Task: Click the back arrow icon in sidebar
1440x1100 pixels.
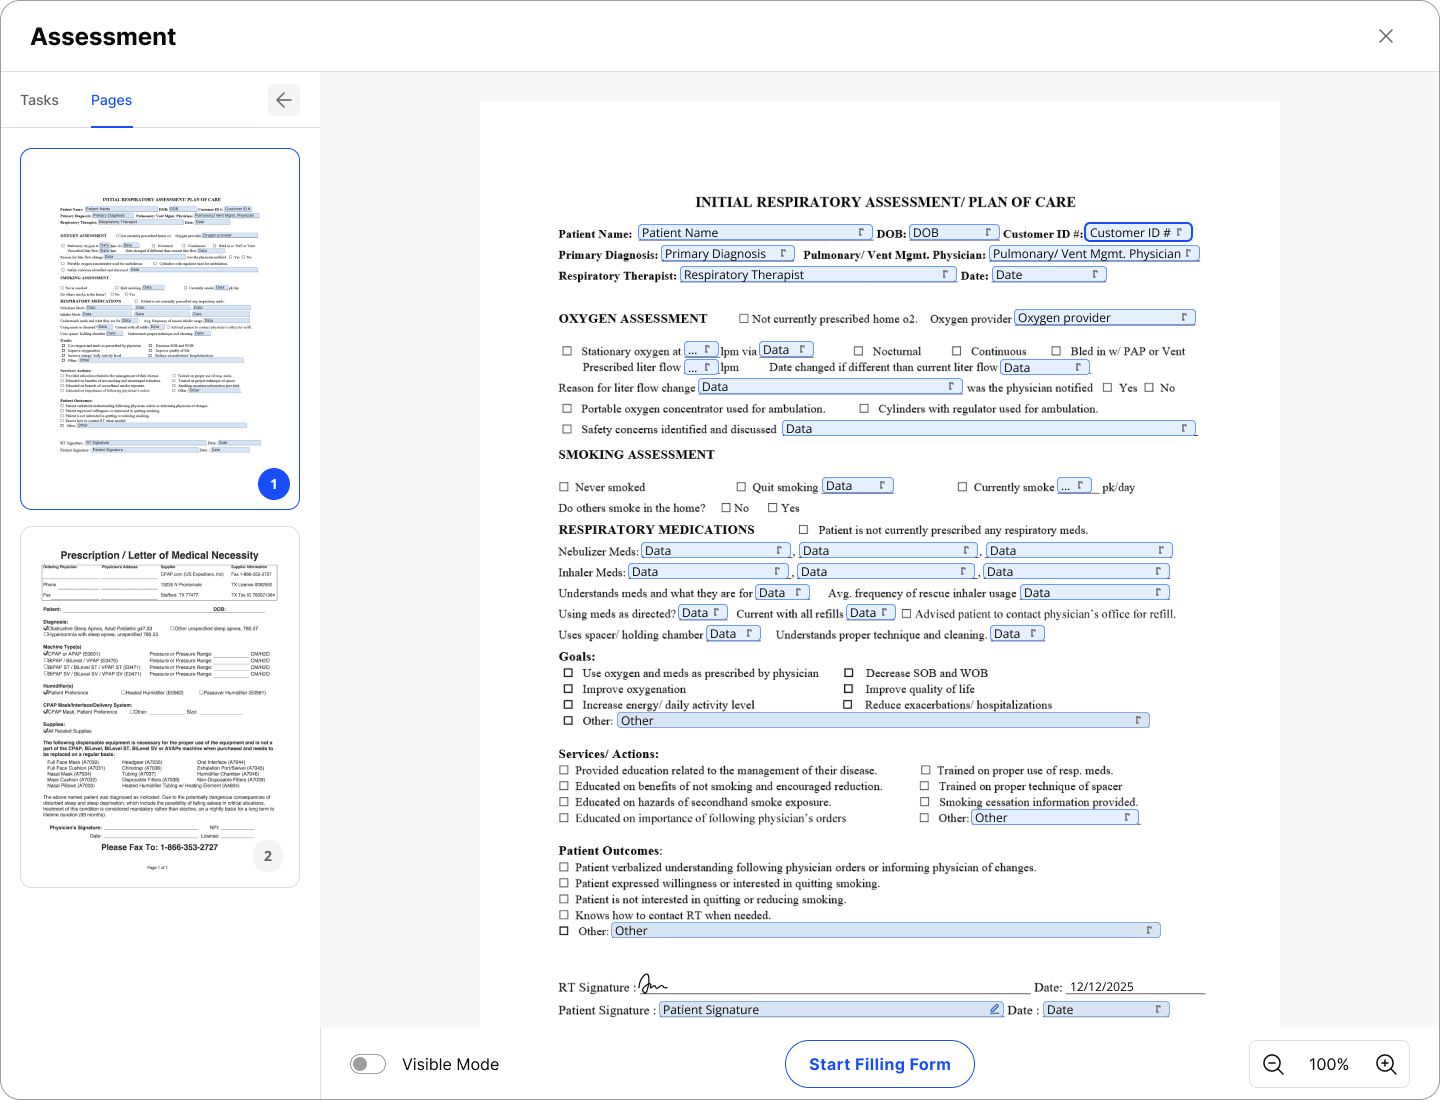Action: pyautogui.click(x=284, y=100)
